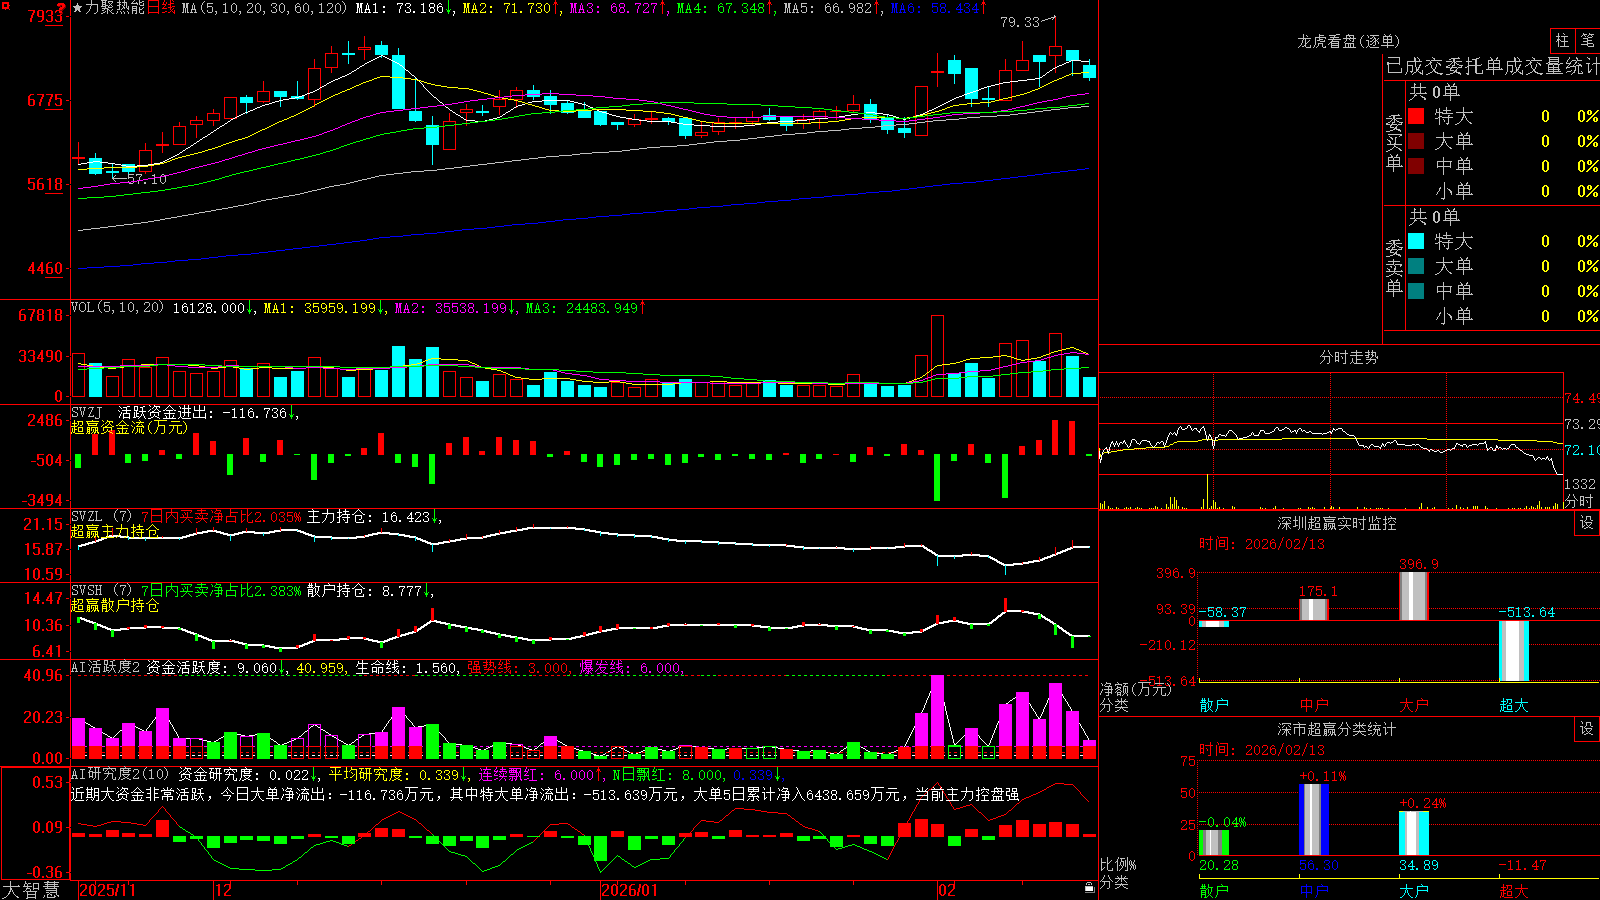Click the -513.64 超大 bar in 实时监控
This screenshot has width=1600, height=900.
click(x=1514, y=651)
